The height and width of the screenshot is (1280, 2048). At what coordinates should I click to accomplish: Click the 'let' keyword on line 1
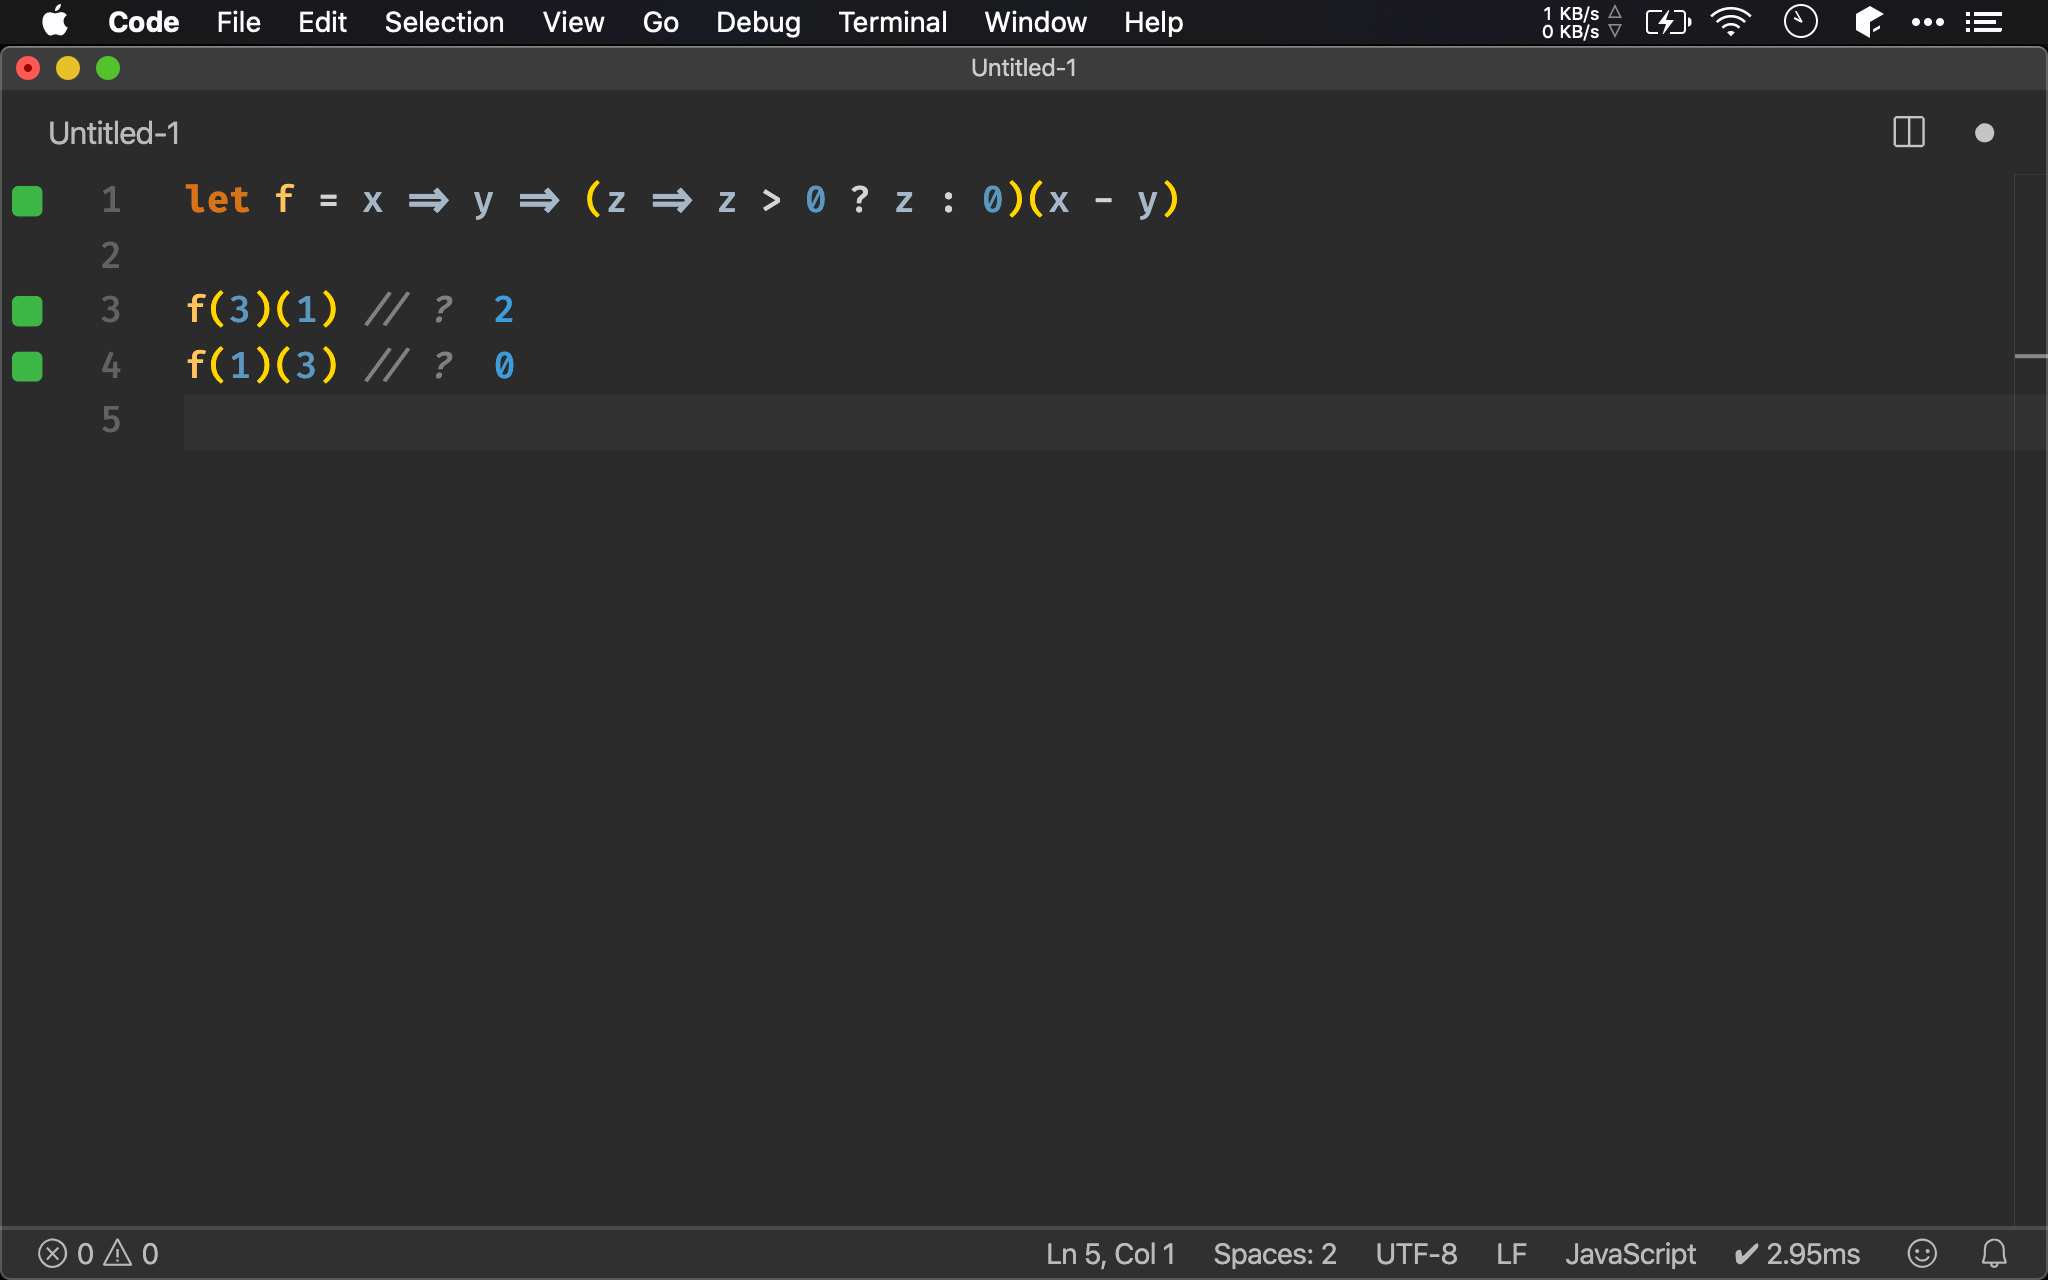tap(217, 199)
